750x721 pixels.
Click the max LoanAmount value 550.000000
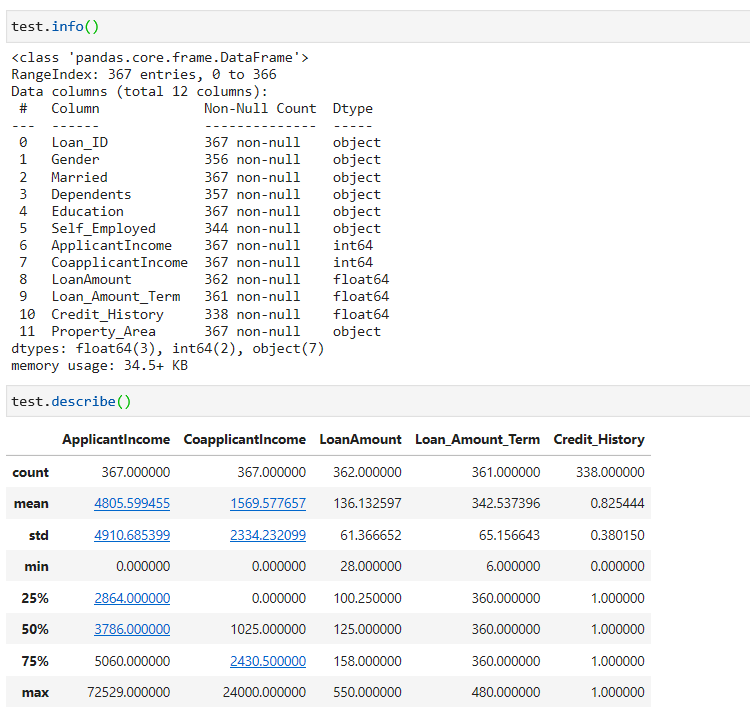point(367,692)
